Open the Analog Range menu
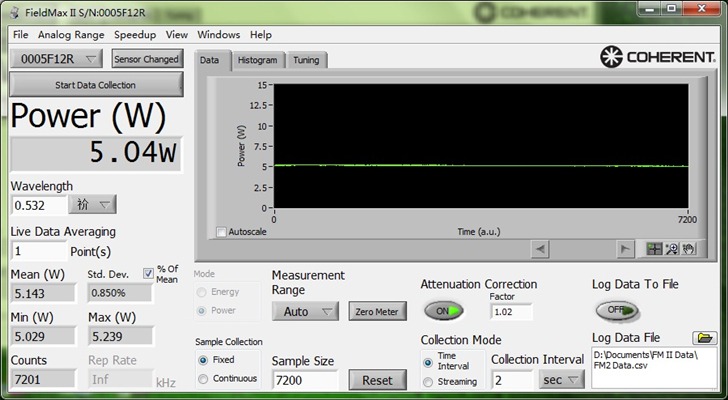Viewport: 728px width, 400px height. pyautogui.click(x=71, y=35)
